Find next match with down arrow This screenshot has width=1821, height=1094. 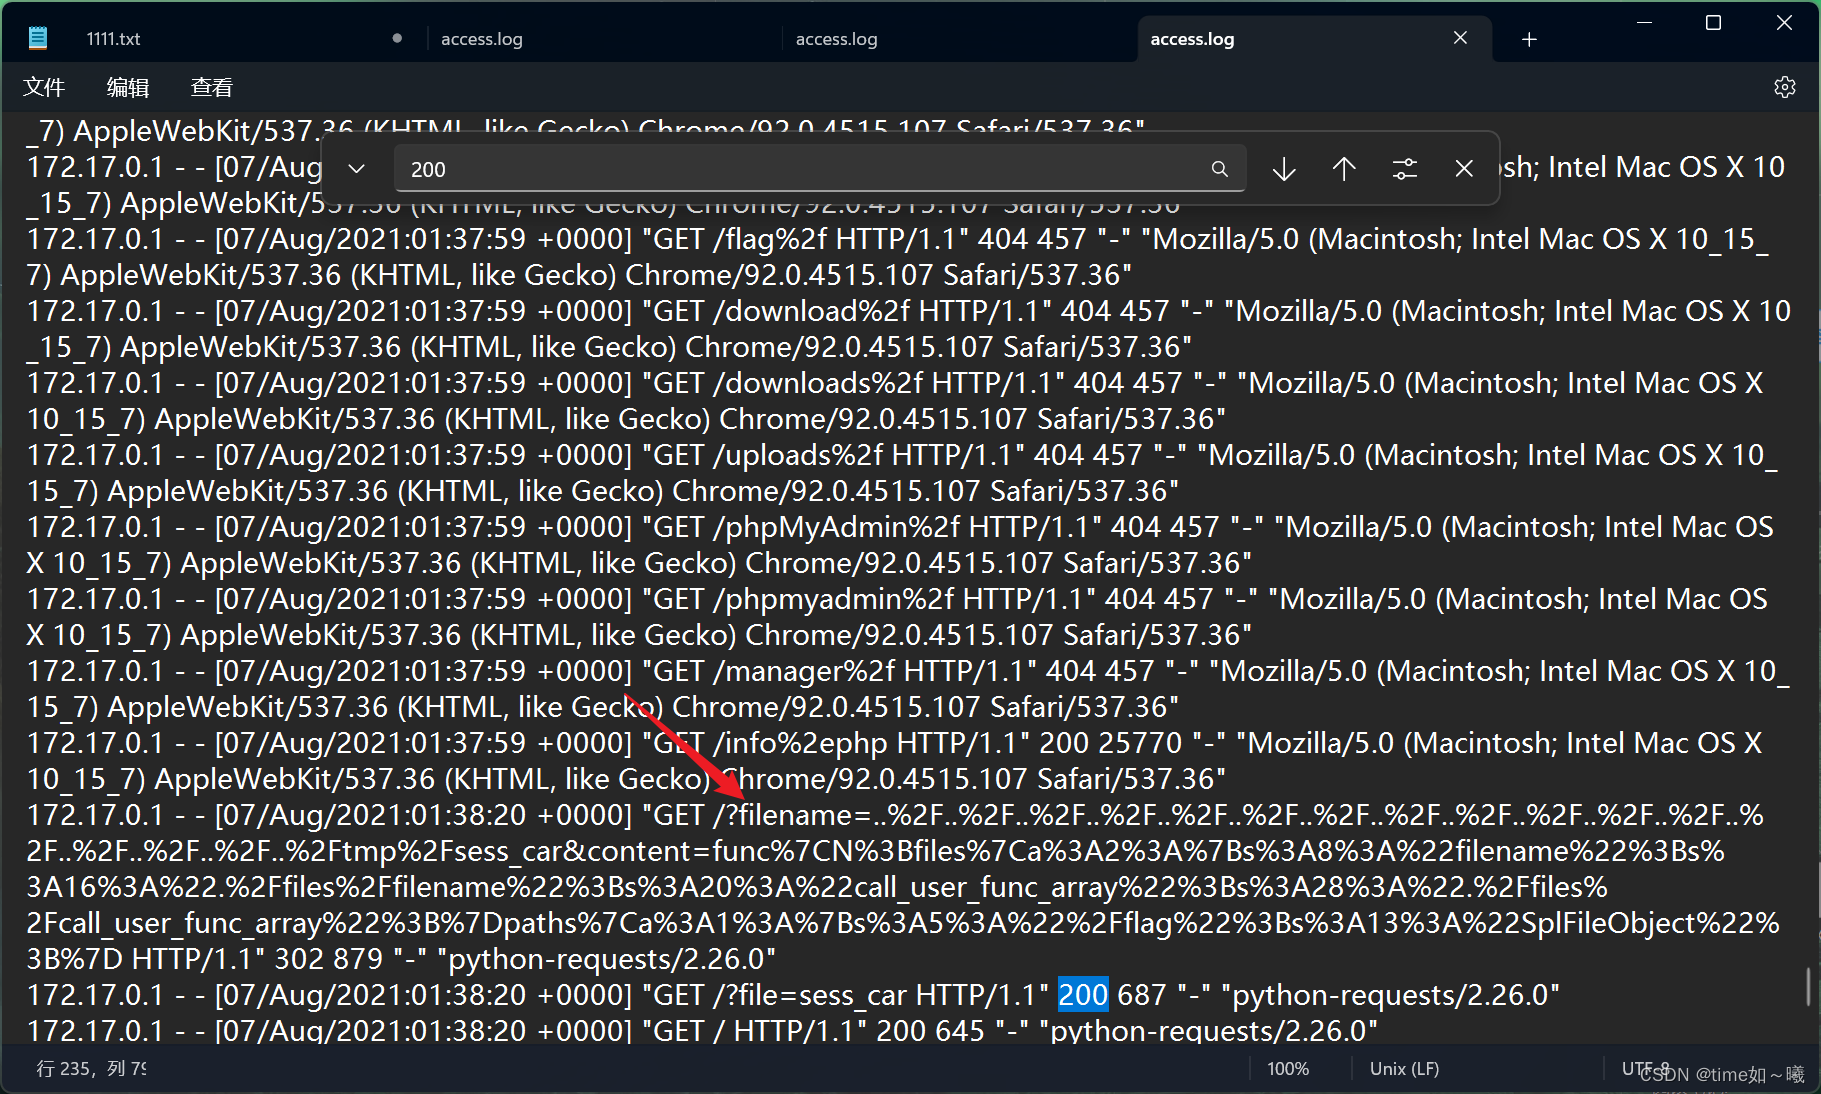[1284, 169]
